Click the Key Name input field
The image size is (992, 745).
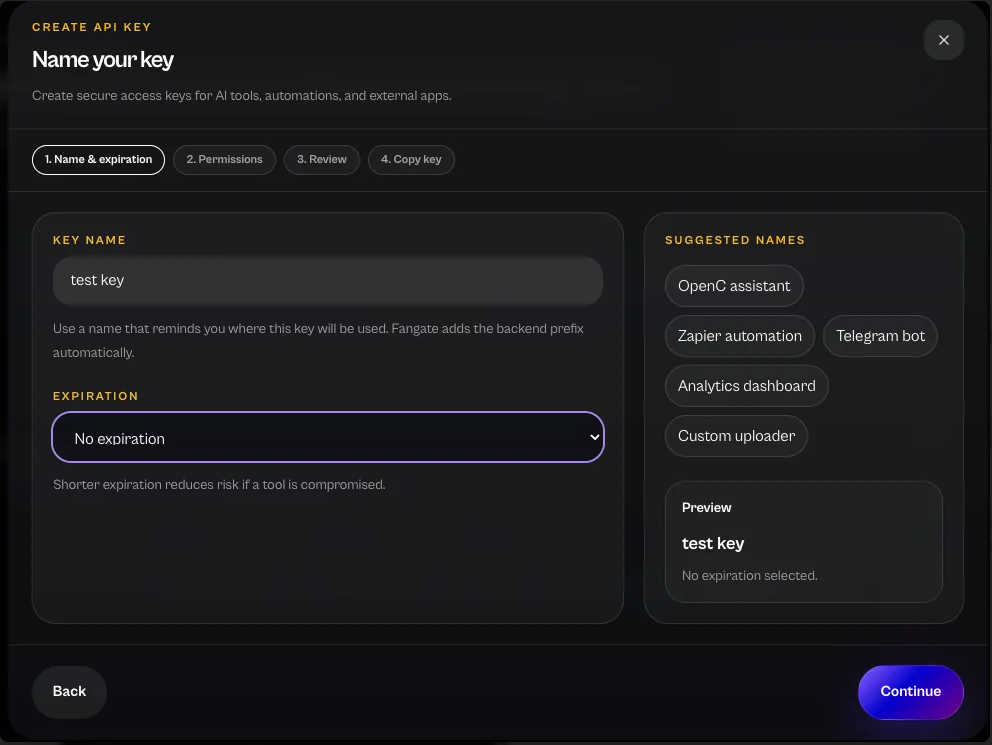[328, 280]
